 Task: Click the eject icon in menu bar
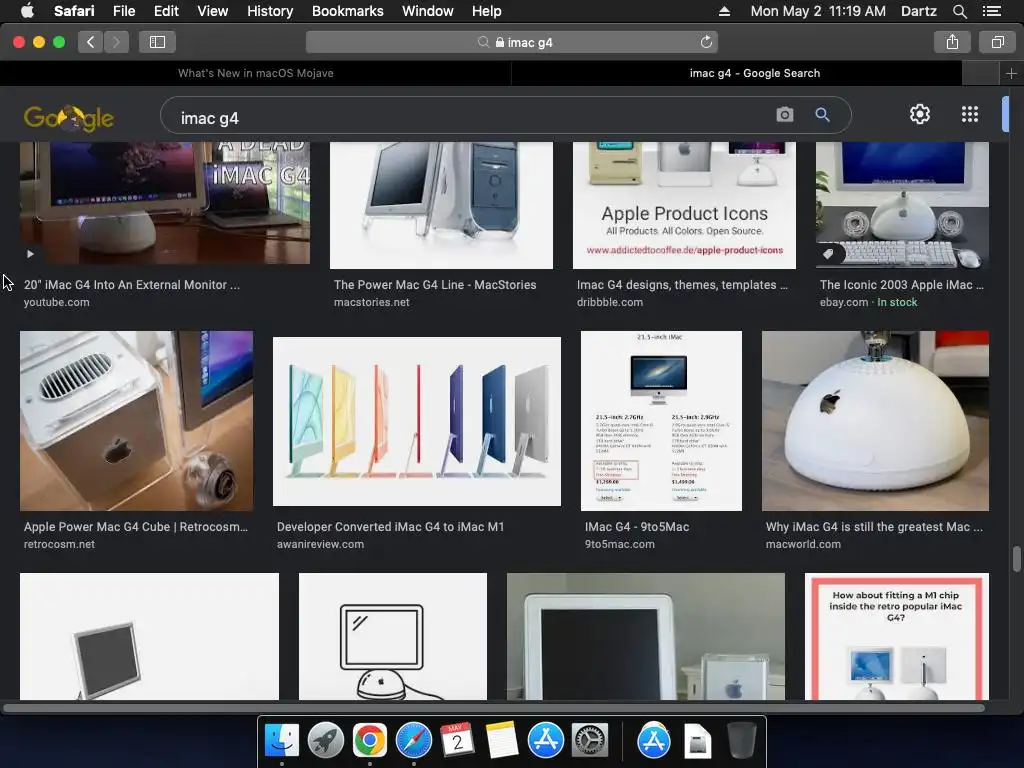coord(724,11)
